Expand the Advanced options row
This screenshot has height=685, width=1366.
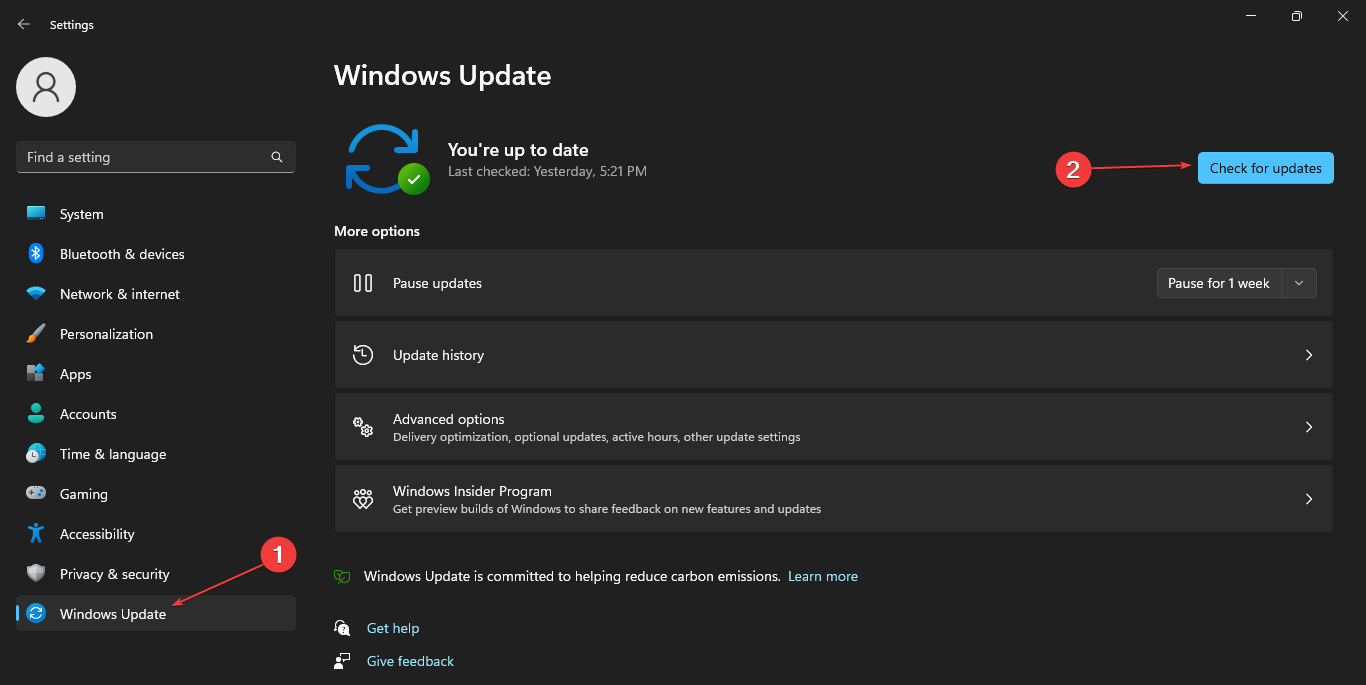point(834,426)
